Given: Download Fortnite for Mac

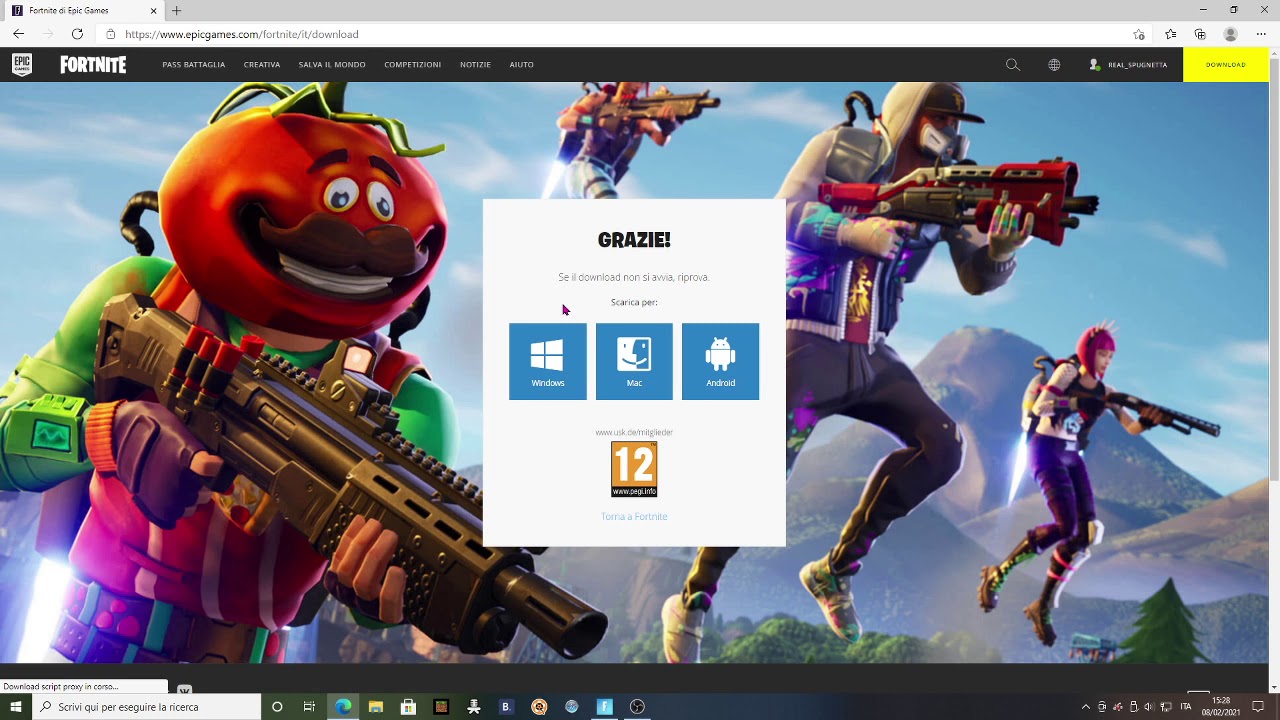Looking at the screenshot, I should (x=634, y=361).
